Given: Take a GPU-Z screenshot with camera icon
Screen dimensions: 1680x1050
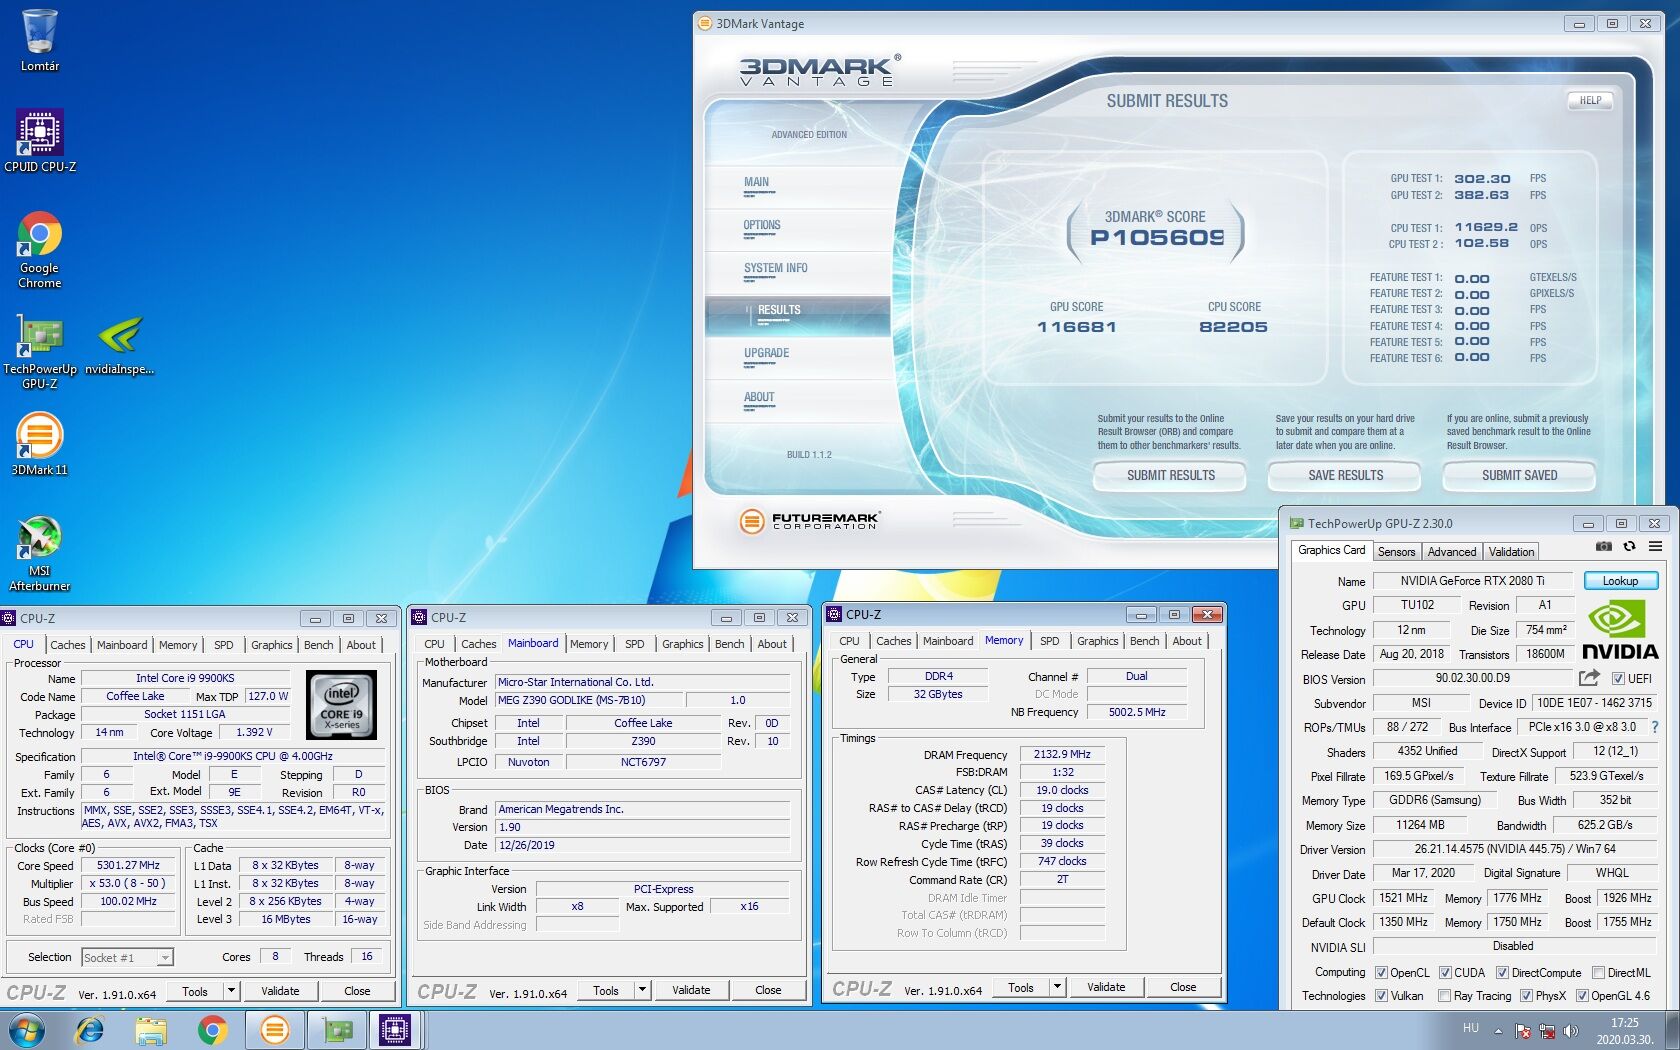Looking at the screenshot, I should pos(1603,546).
